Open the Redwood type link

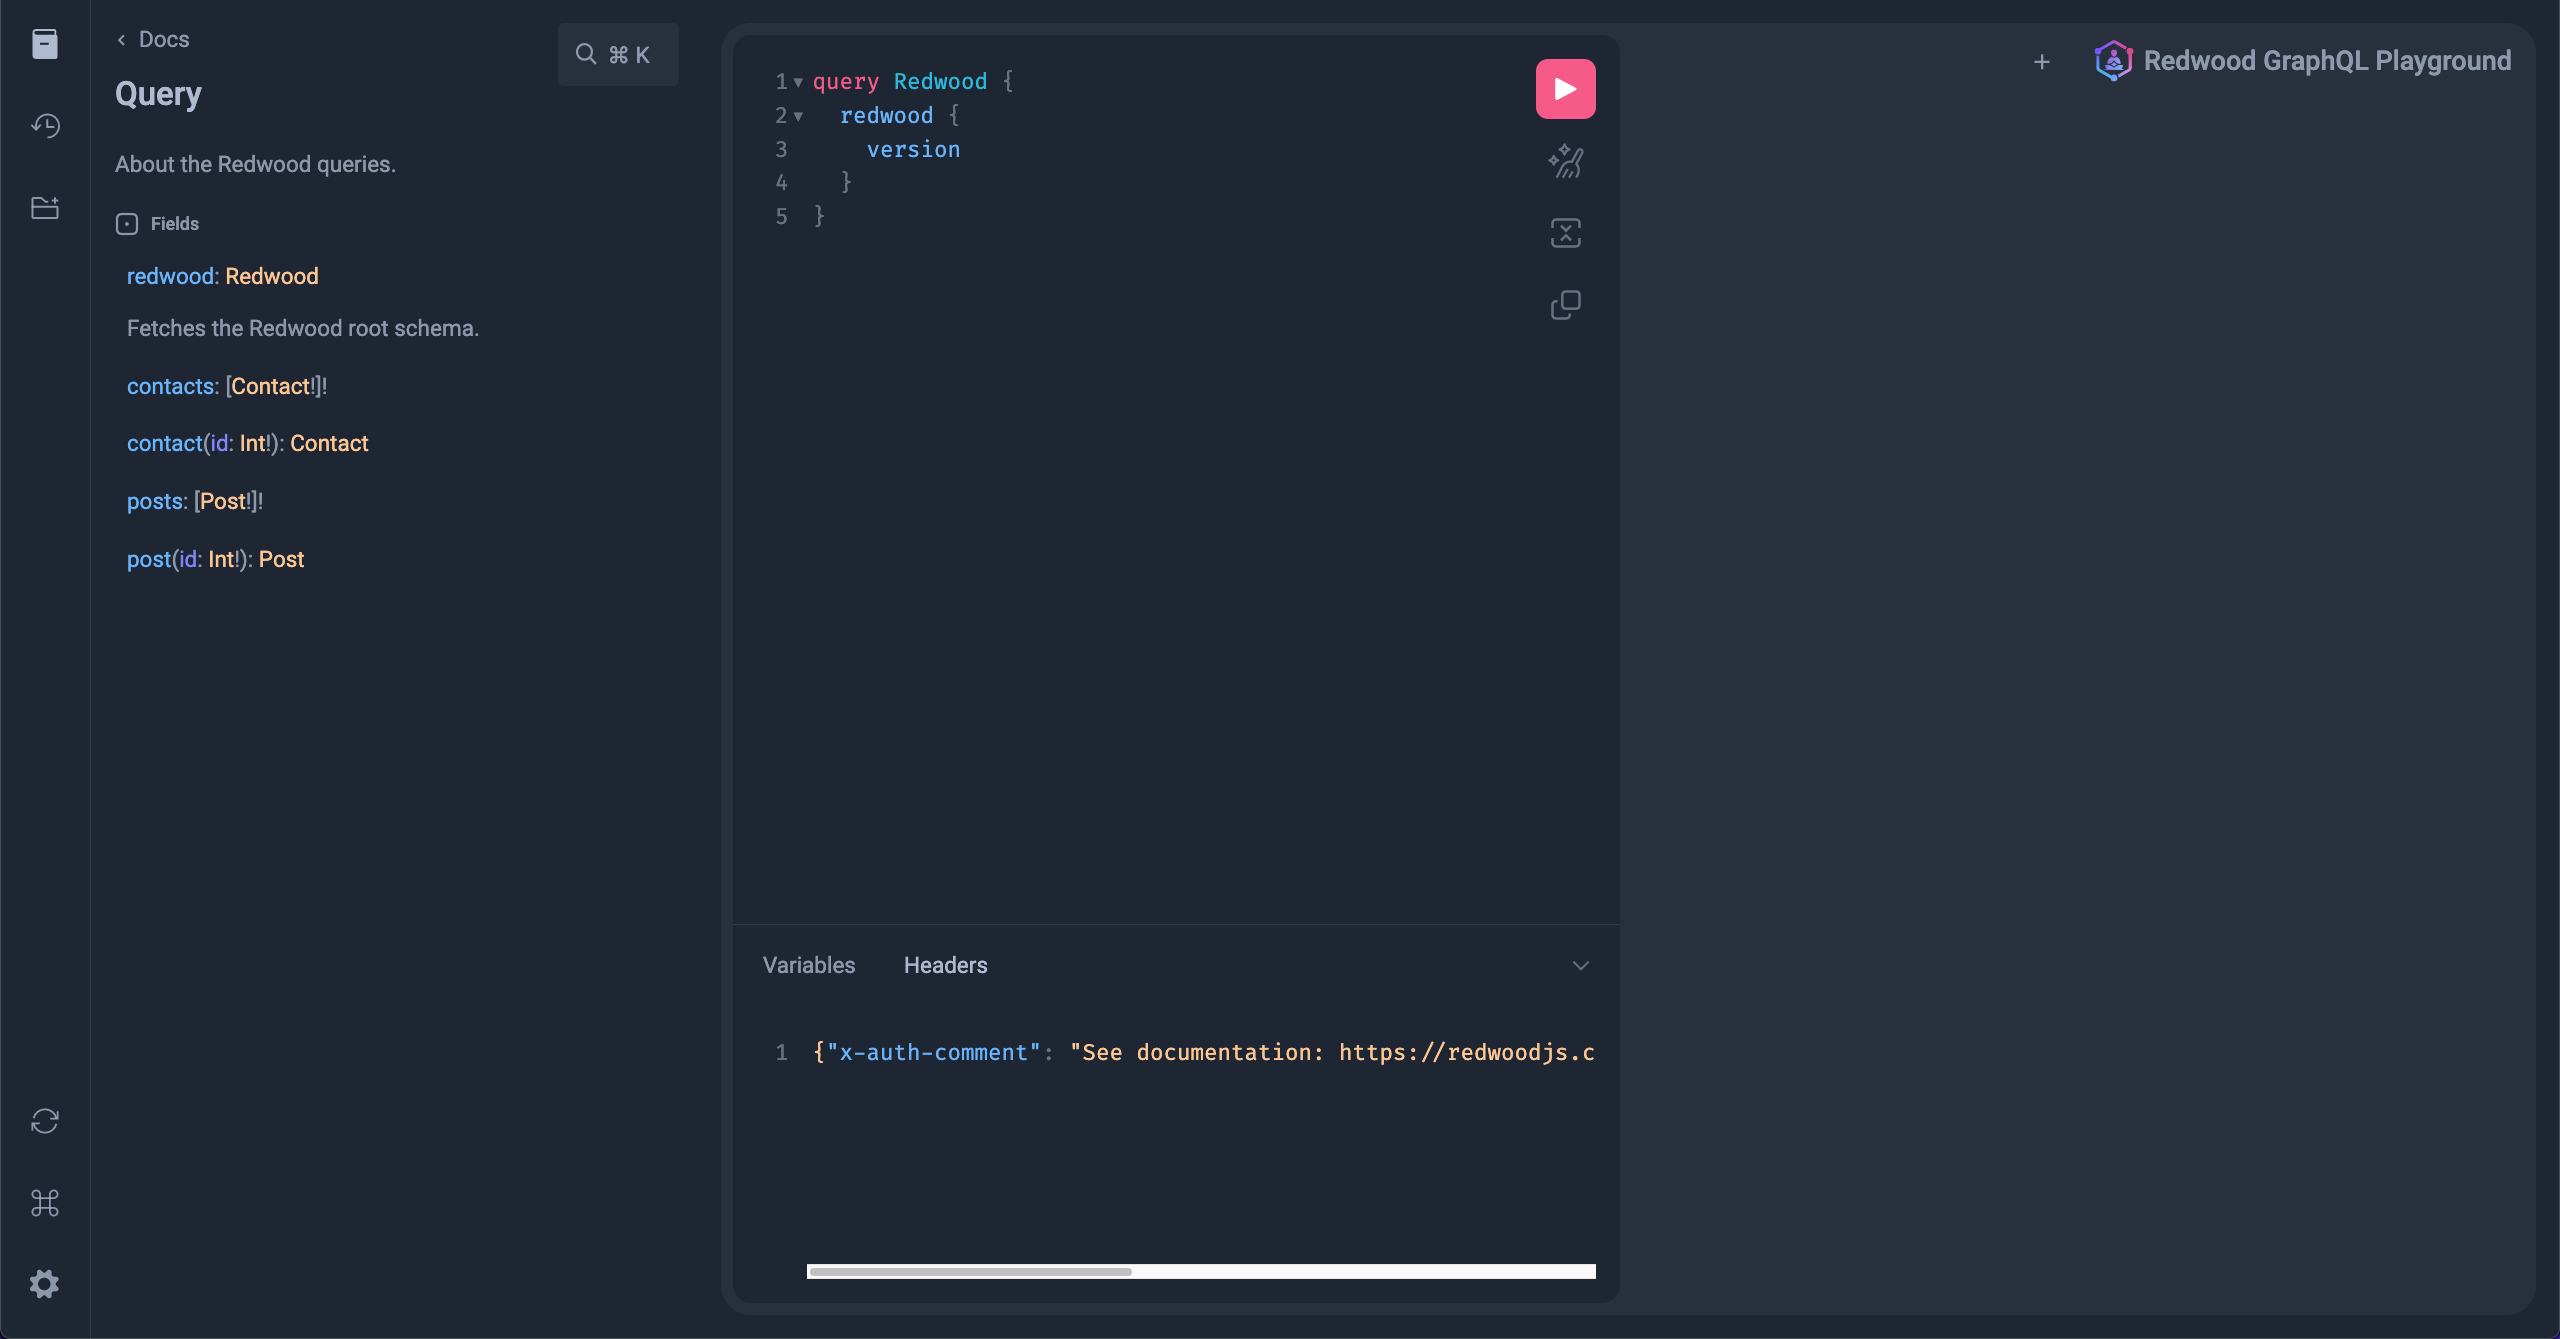tap(272, 276)
